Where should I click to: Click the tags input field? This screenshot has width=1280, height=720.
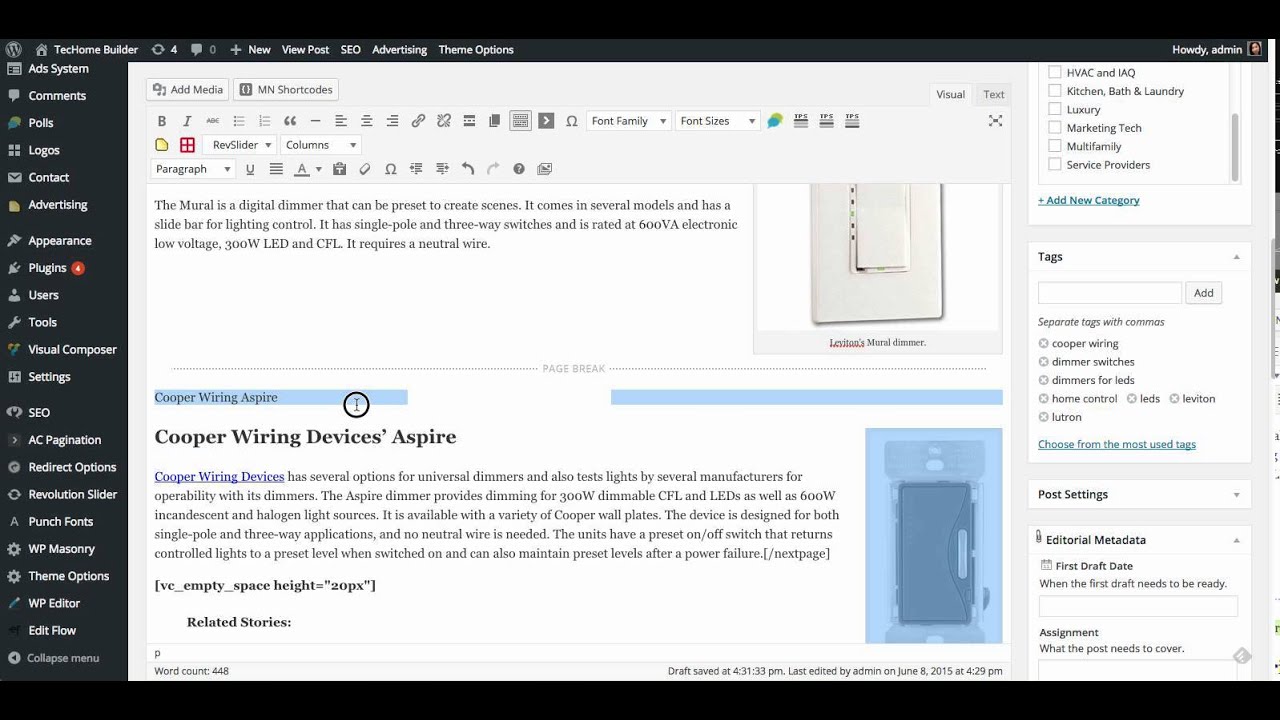[1110, 293]
